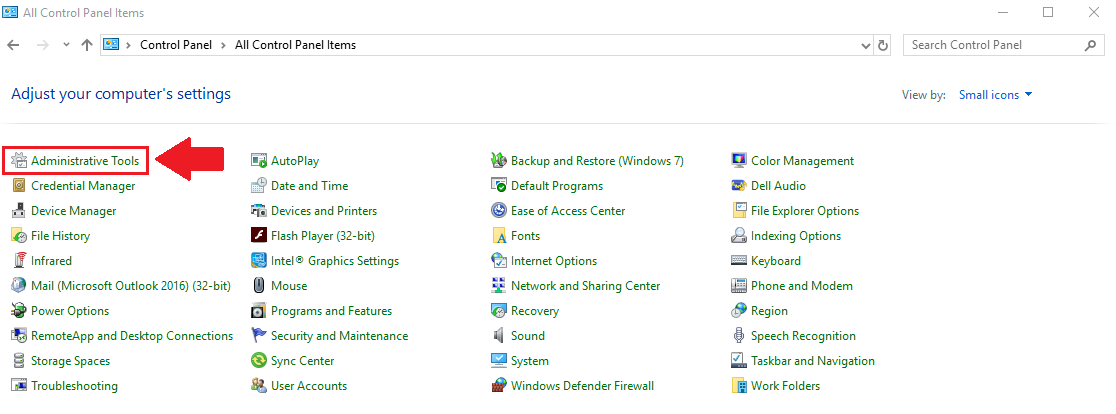
Task: Click the Control Panel title bar icon
Action: 11,12
